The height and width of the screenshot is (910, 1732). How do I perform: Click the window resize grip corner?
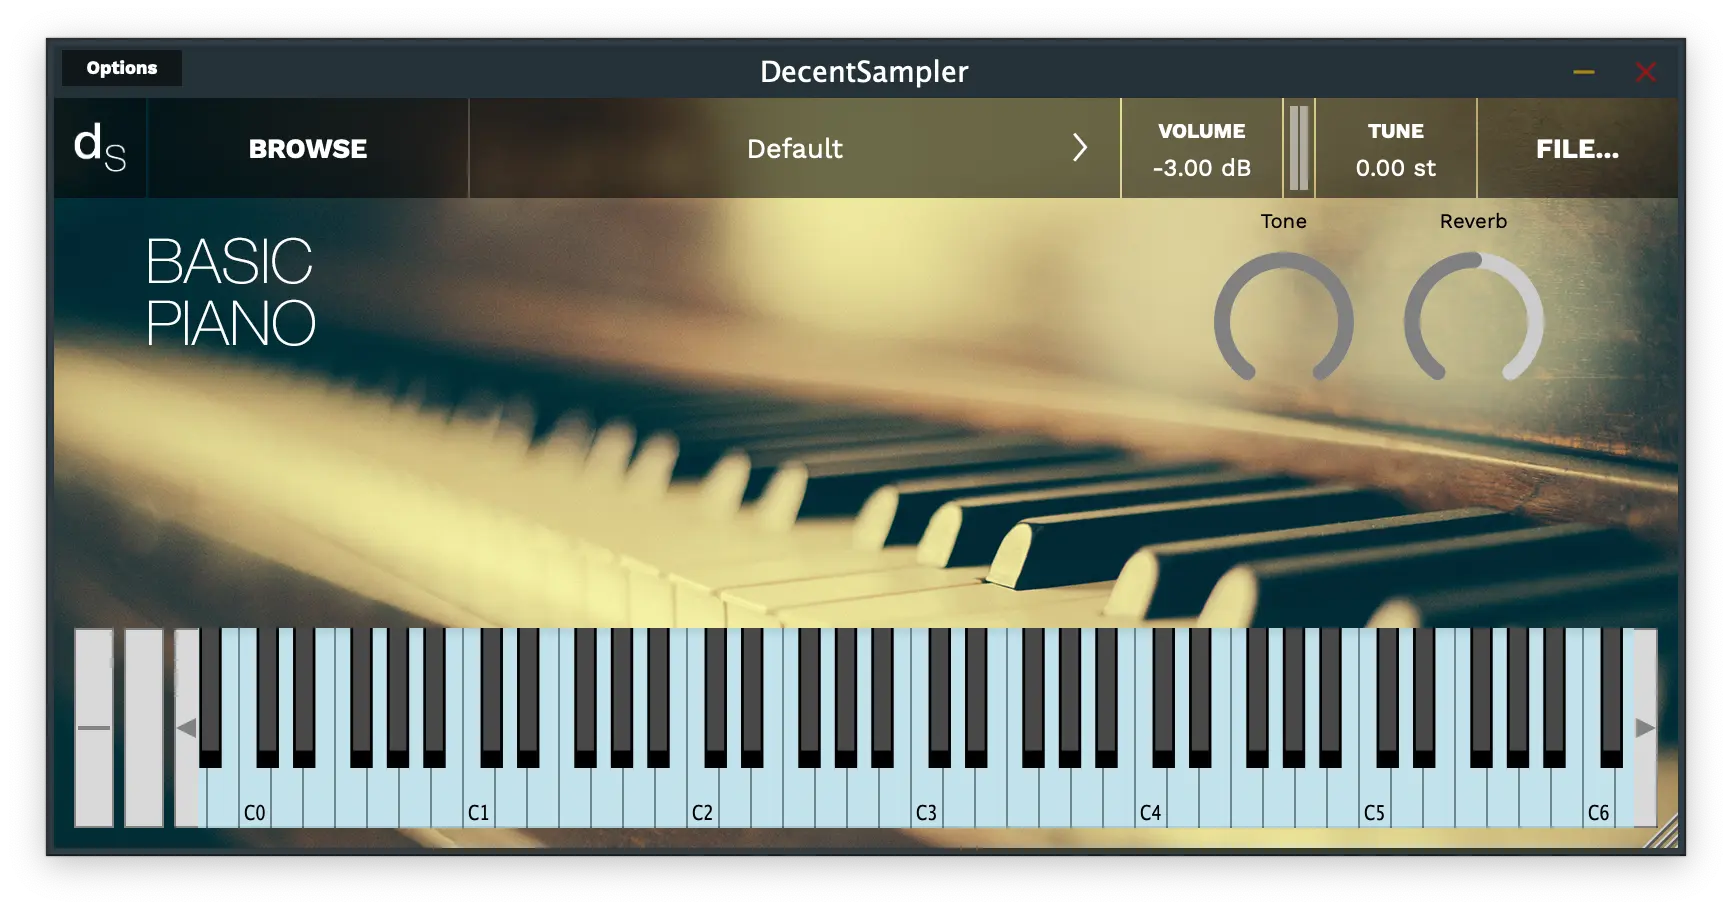1663,833
